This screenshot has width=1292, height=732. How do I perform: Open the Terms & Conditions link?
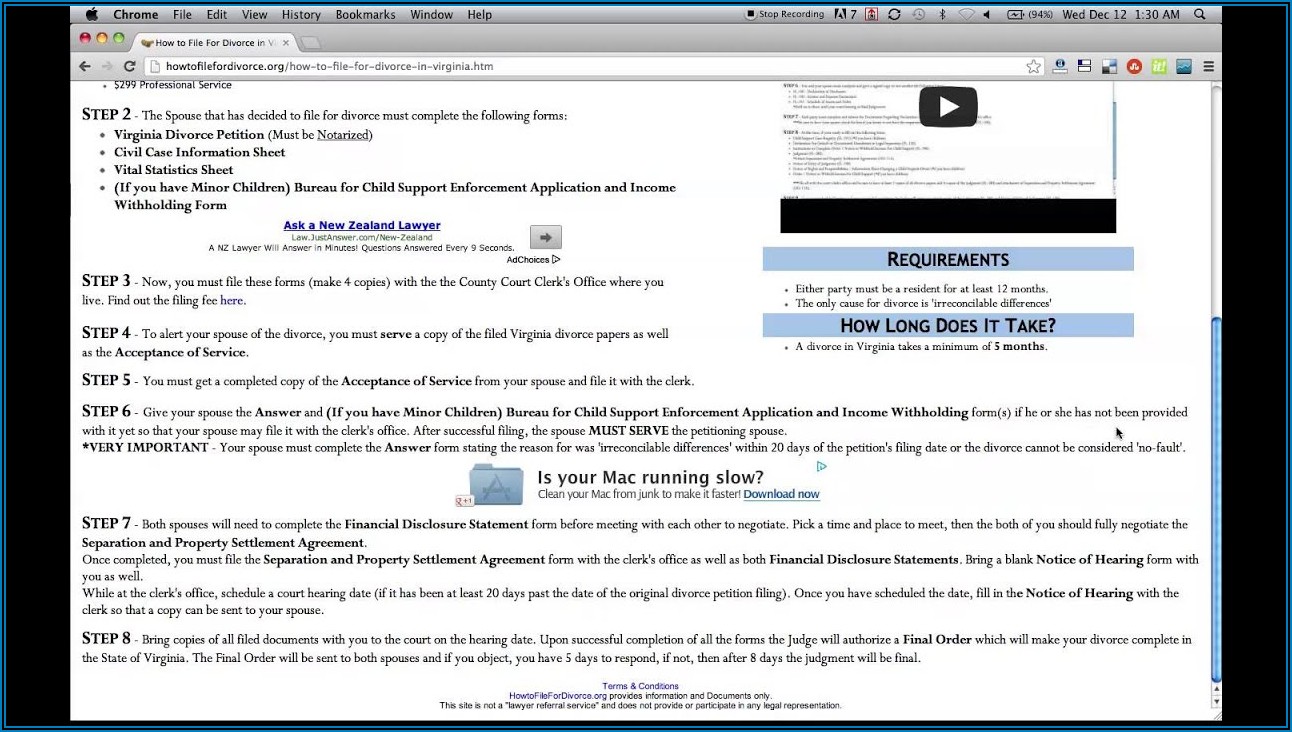[x=640, y=686]
